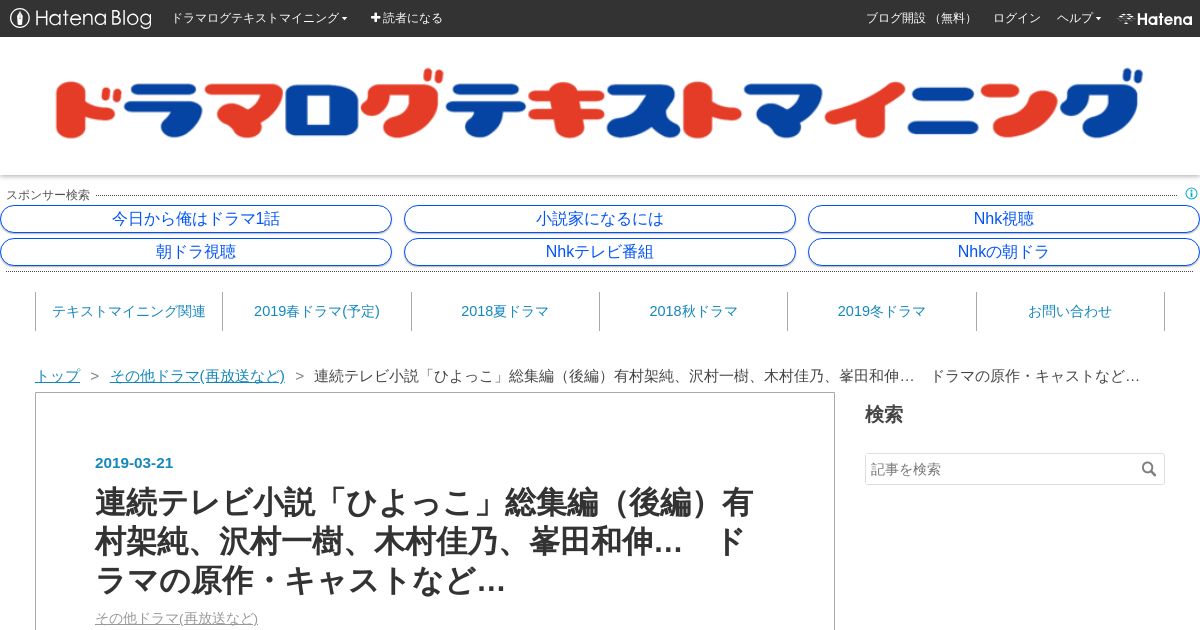1200x630 pixels.
Task: Click the article date 2019-03-21
Action: [134, 463]
